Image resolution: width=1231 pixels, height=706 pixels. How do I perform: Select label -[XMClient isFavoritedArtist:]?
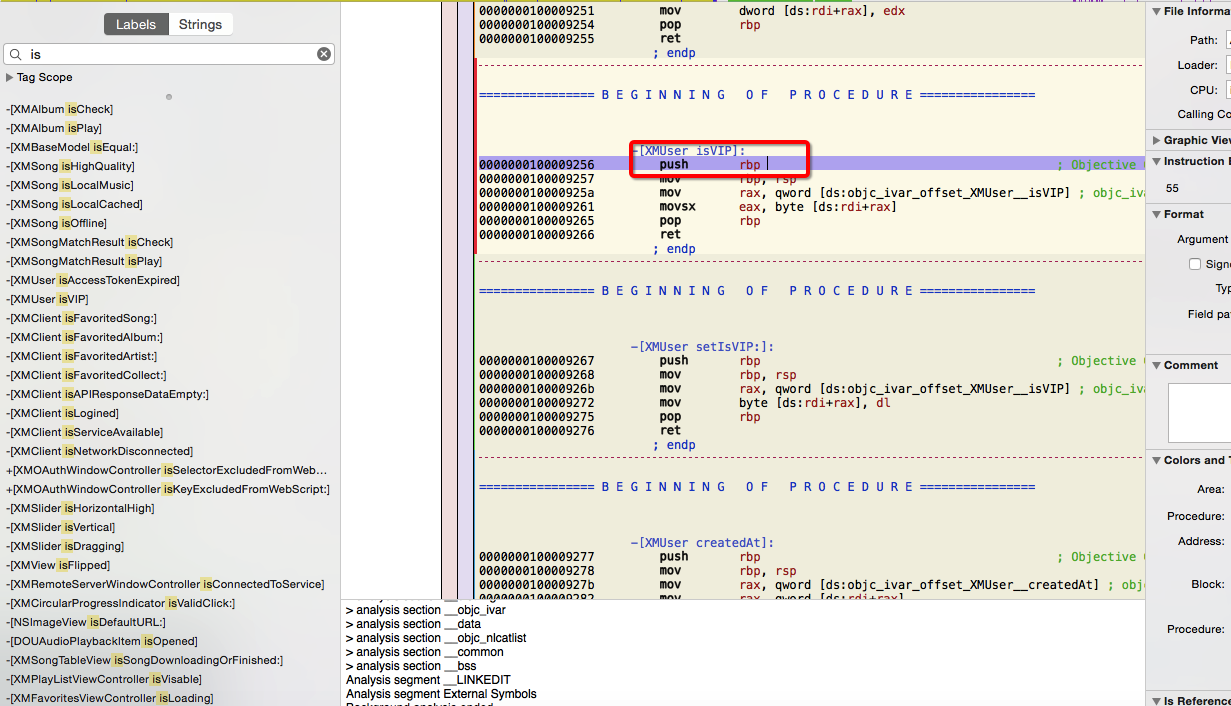coord(81,356)
